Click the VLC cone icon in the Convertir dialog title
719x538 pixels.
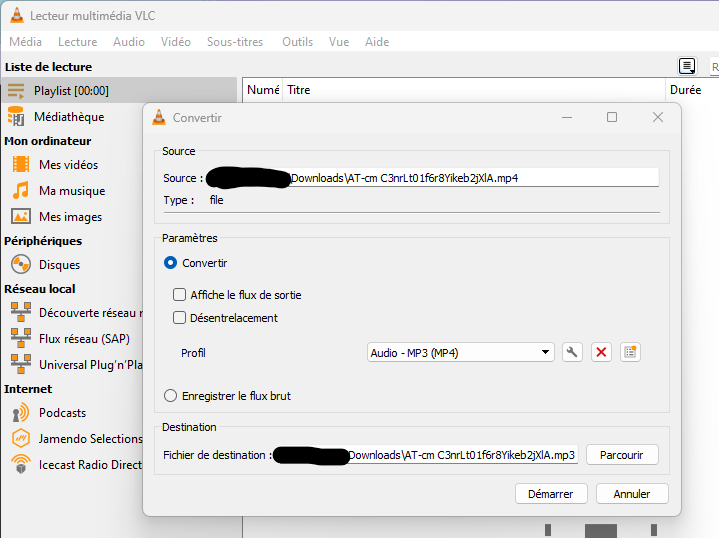pos(159,117)
